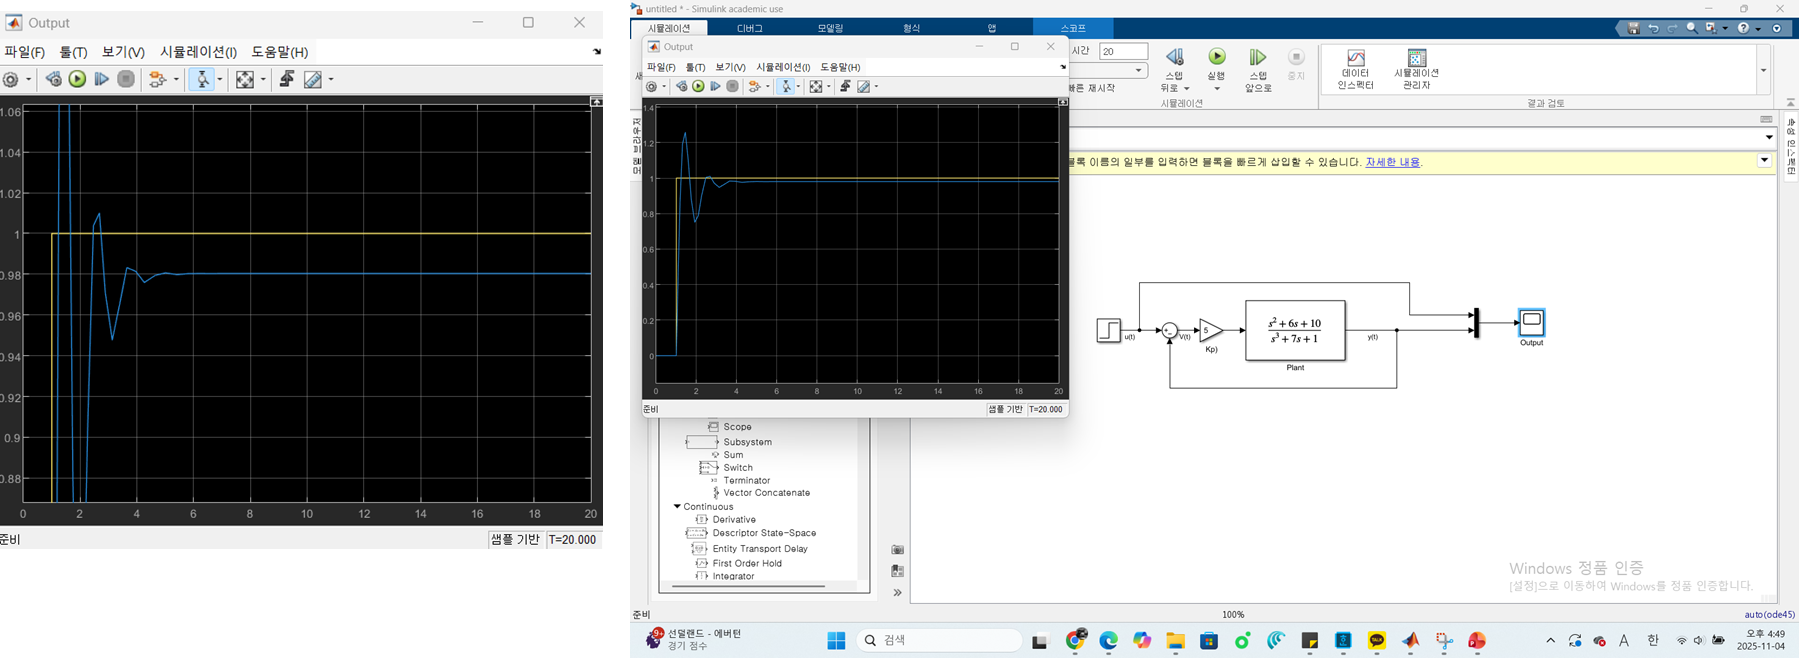Select the Mux bar block
Viewport: 1799px width, 658px height.
pyautogui.click(x=1475, y=323)
